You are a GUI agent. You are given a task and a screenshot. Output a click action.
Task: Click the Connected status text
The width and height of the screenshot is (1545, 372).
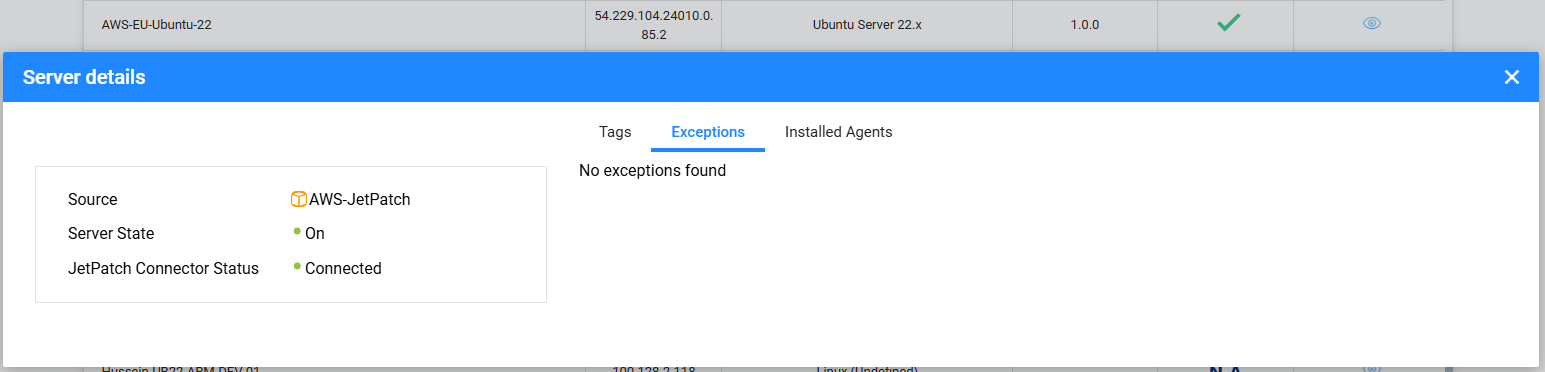click(x=343, y=268)
